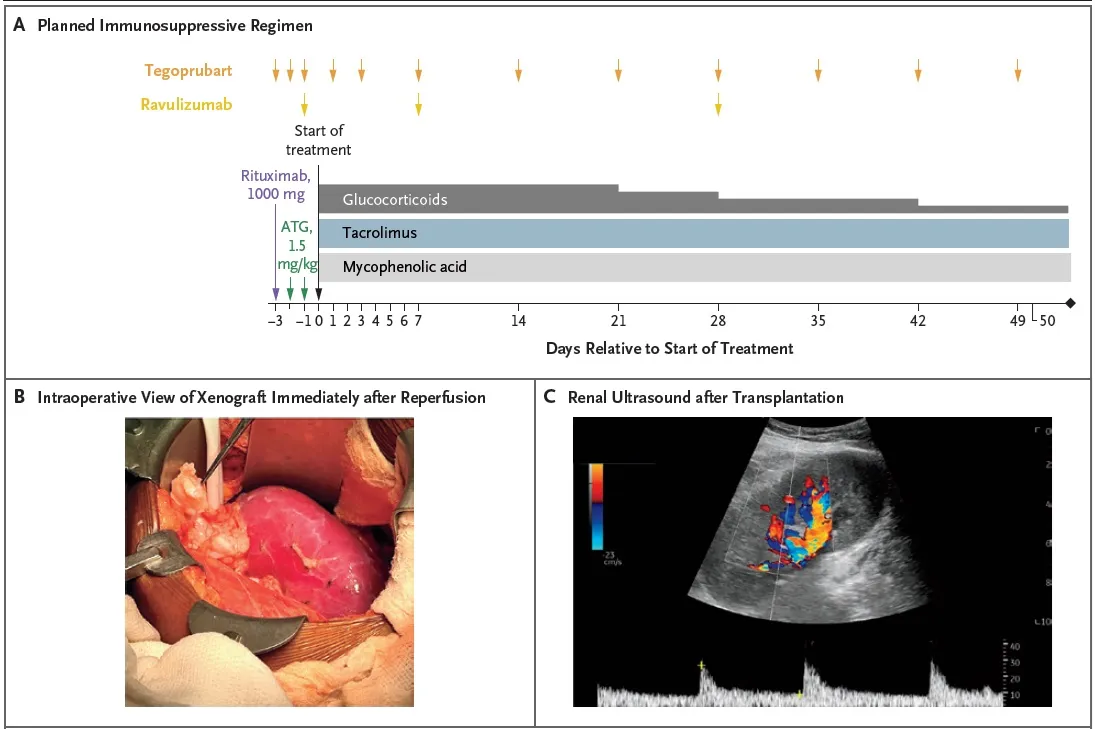Click the black start-of-treatment arrowhead at day 0
Screen dimensions: 1095x729
319,293
